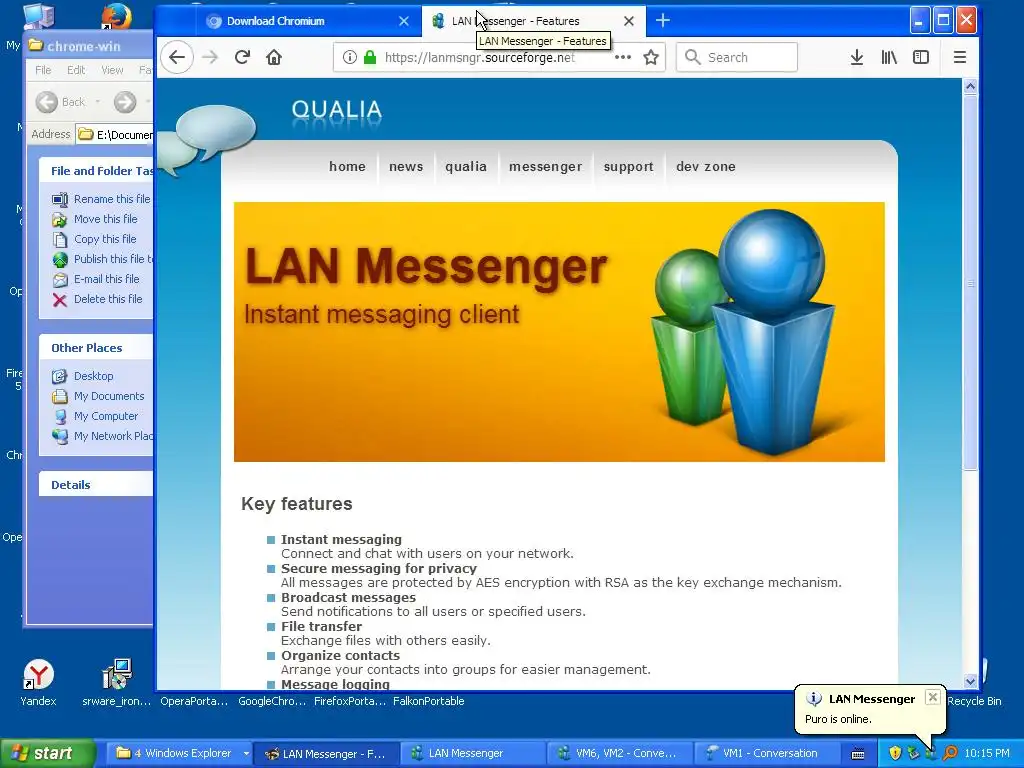Open the qualia nav link
This screenshot has height=768, width=1024.
[x=466, y=167]
